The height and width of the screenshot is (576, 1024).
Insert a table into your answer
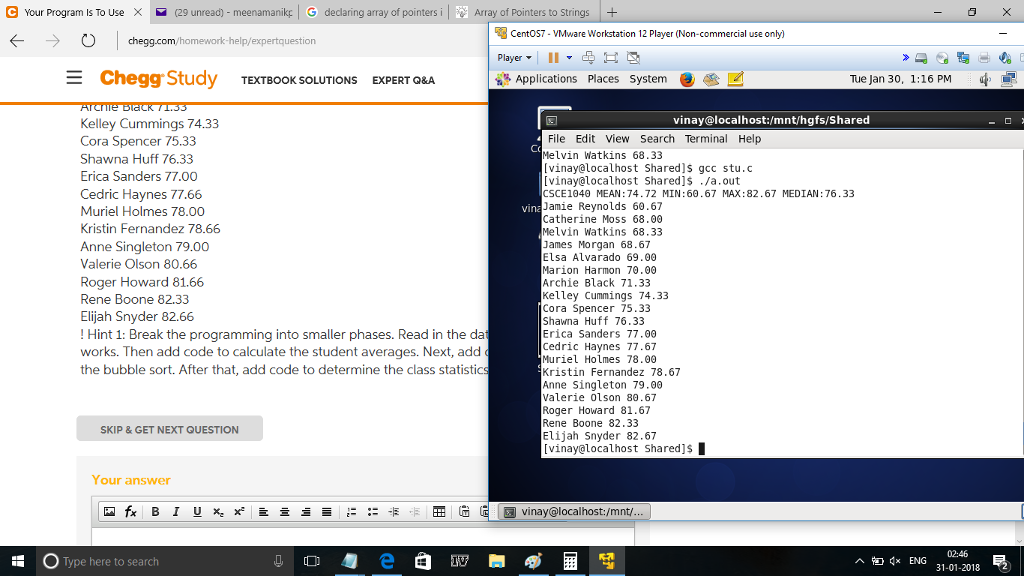coord(438,511)
